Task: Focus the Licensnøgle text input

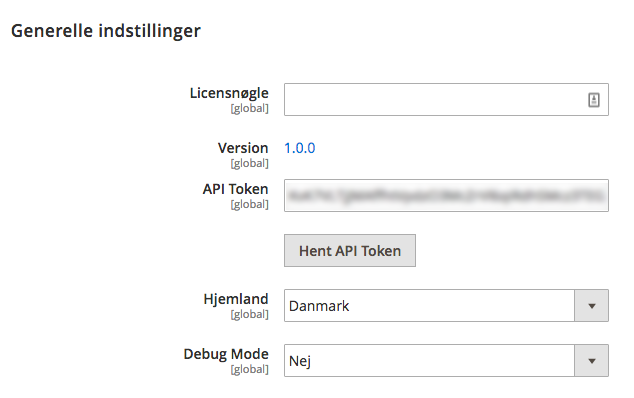Action: (x=446, y=100)
